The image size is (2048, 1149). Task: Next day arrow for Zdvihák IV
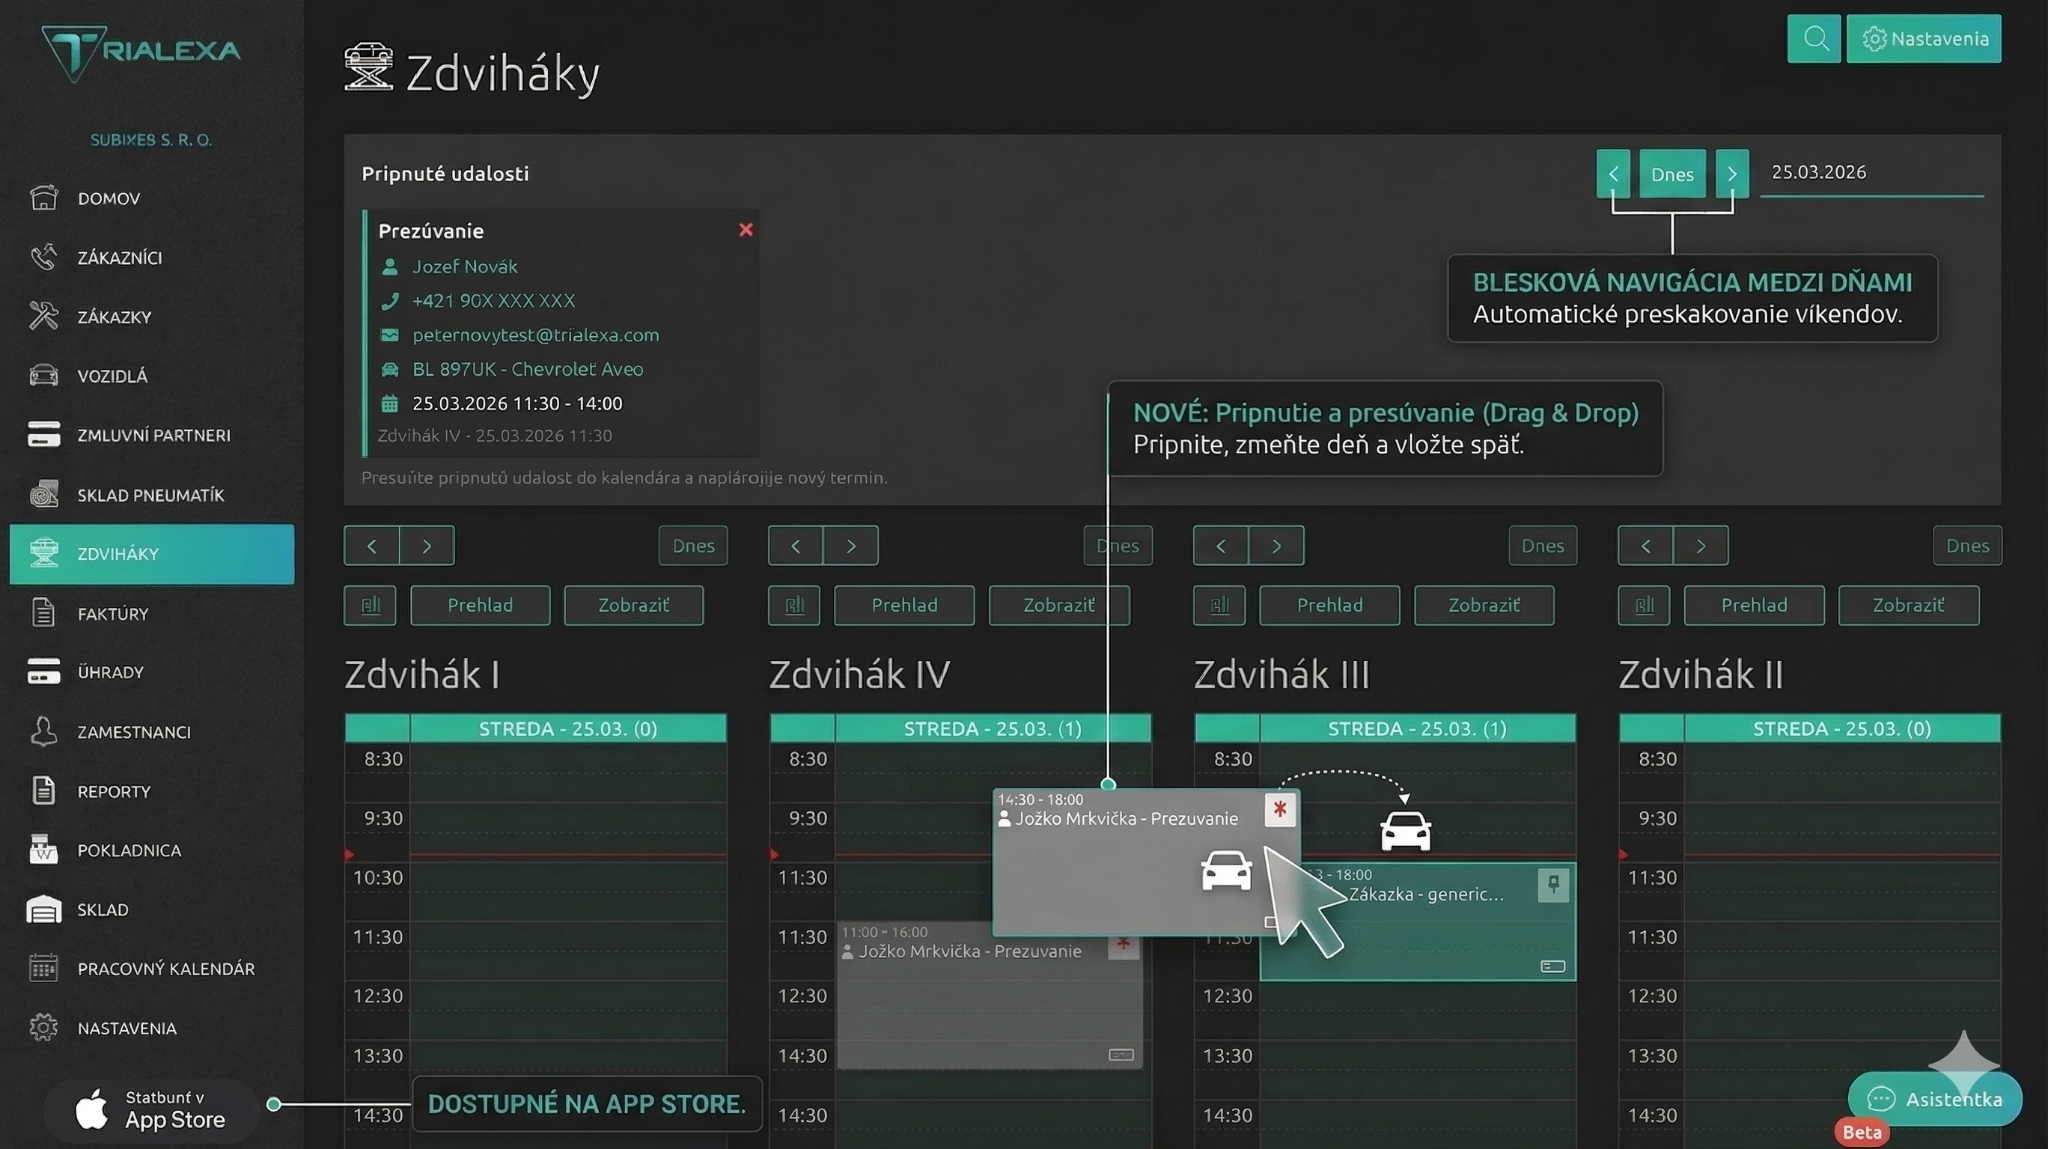pos(851,546)
